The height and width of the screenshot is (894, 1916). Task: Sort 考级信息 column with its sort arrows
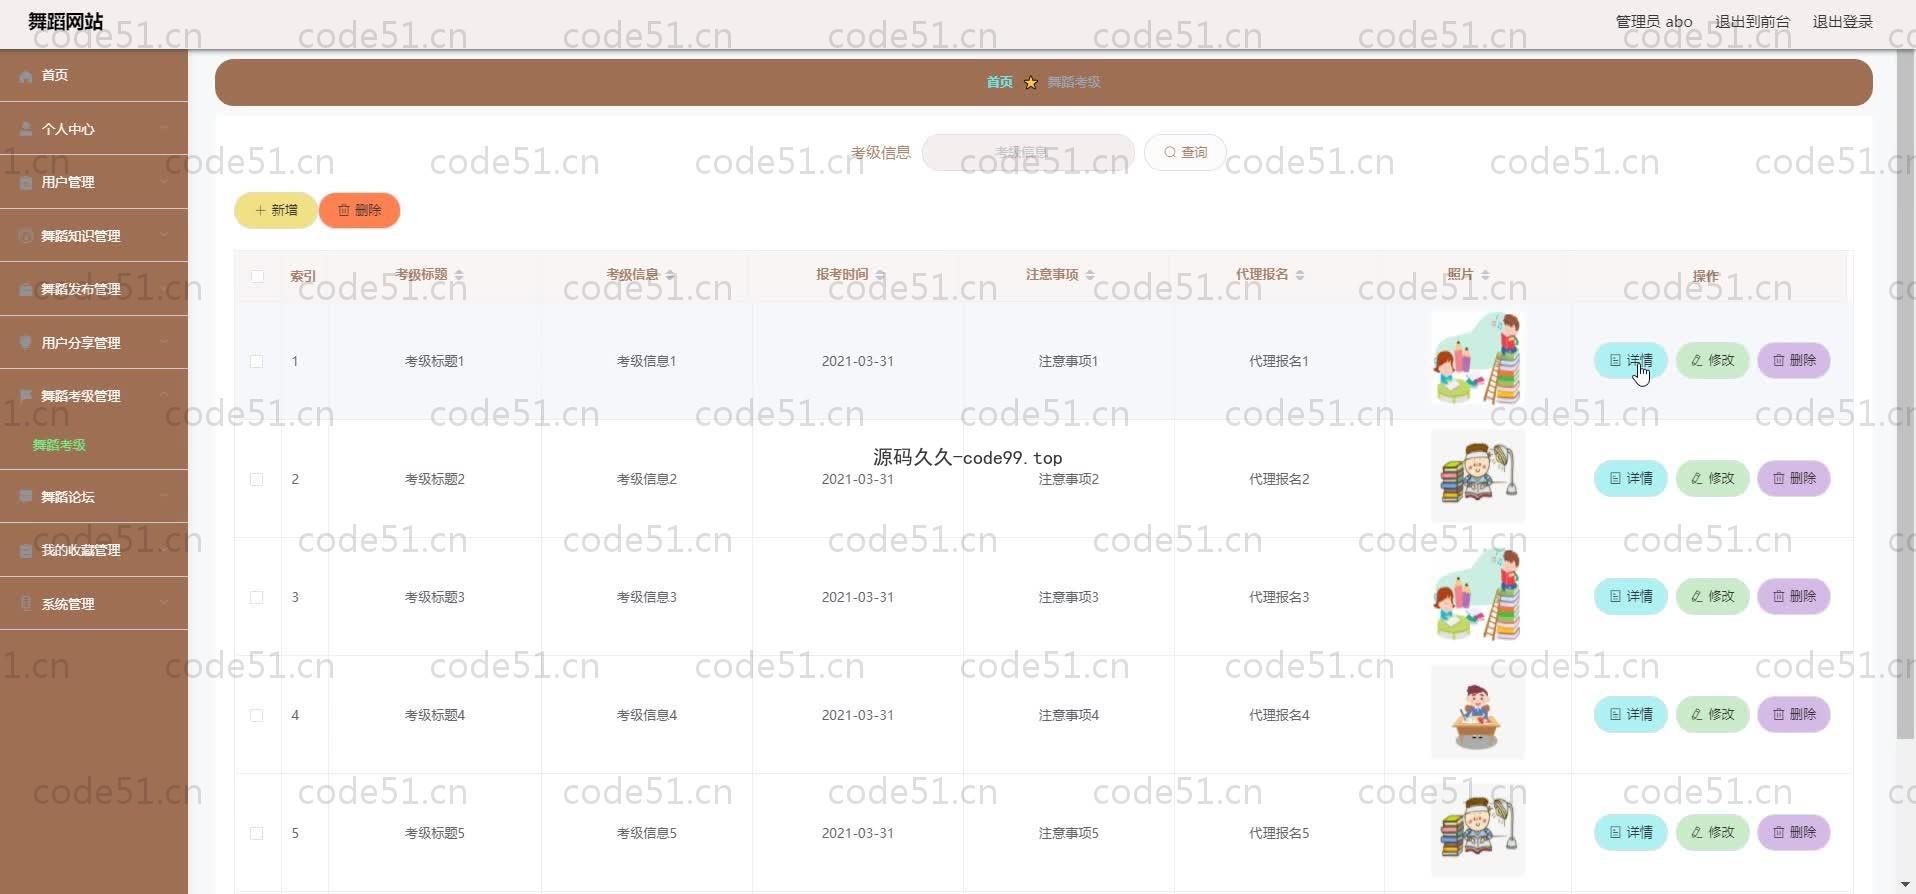(x=670, y=275)
